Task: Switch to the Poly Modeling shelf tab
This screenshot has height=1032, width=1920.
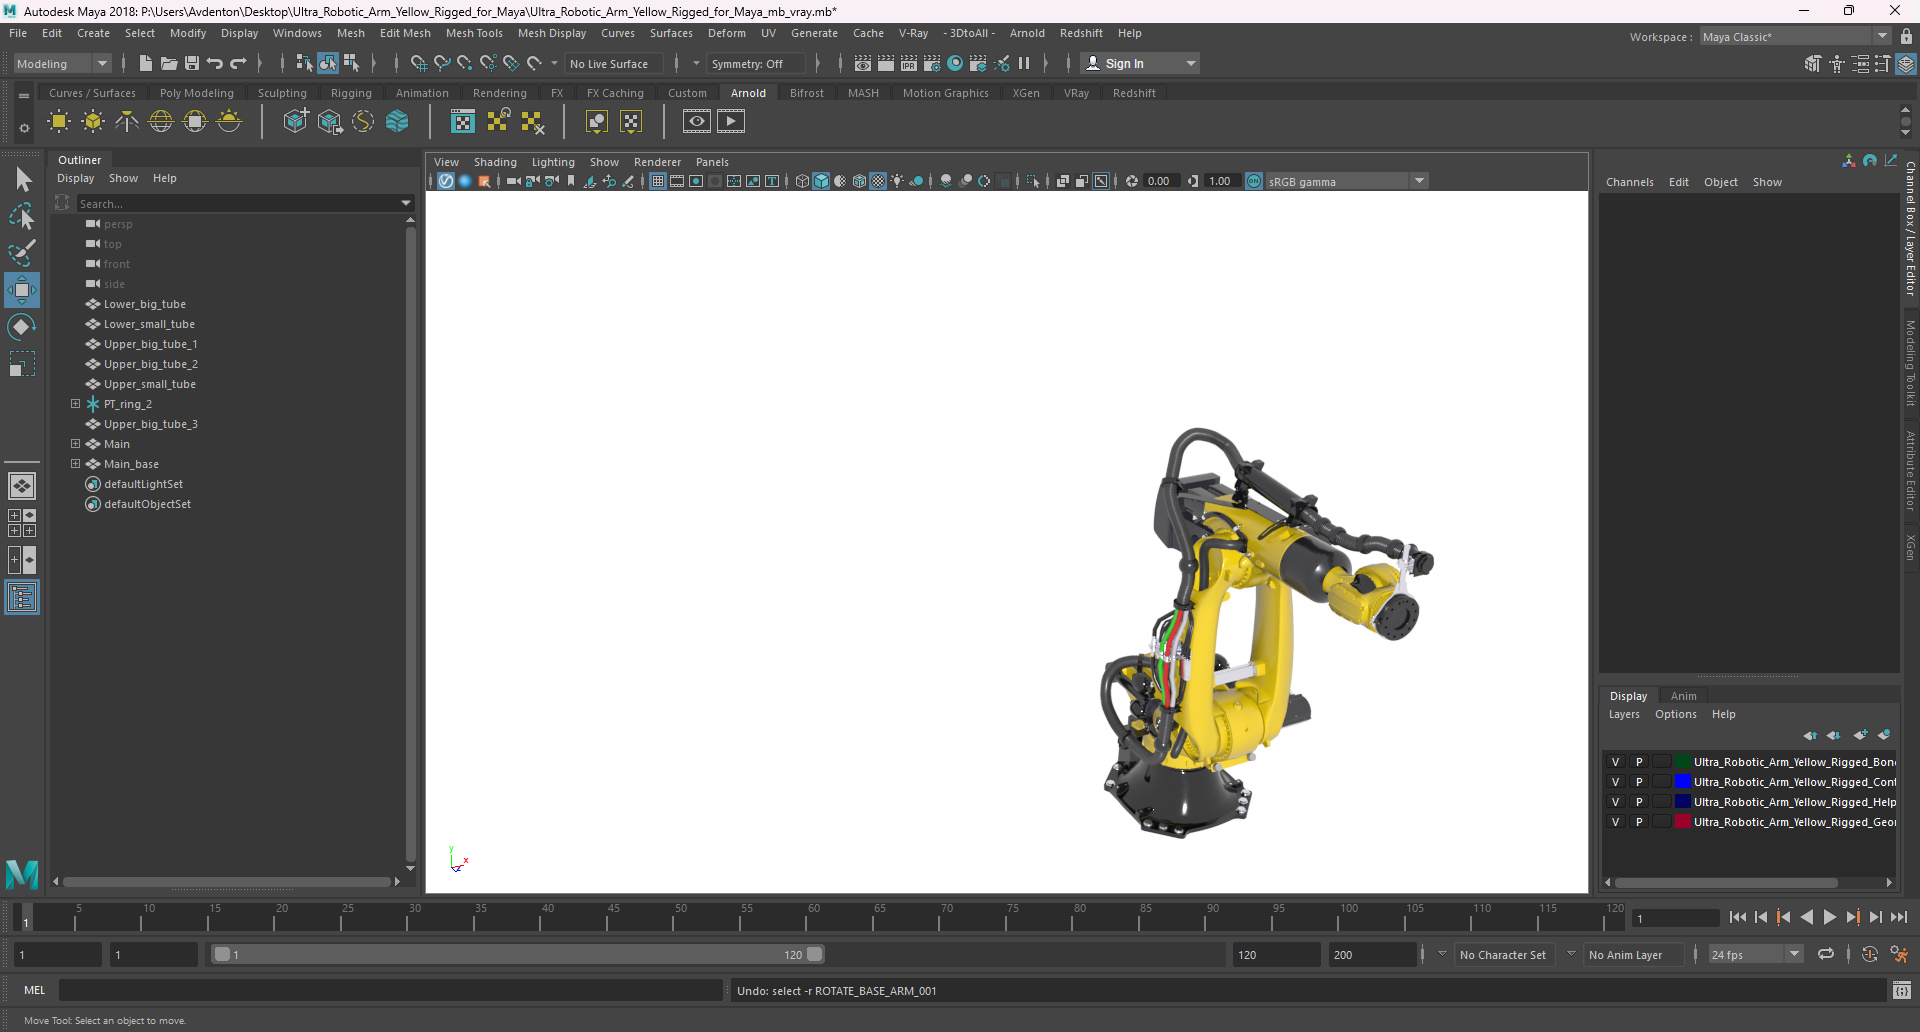Action: click(x=197, y=93)
